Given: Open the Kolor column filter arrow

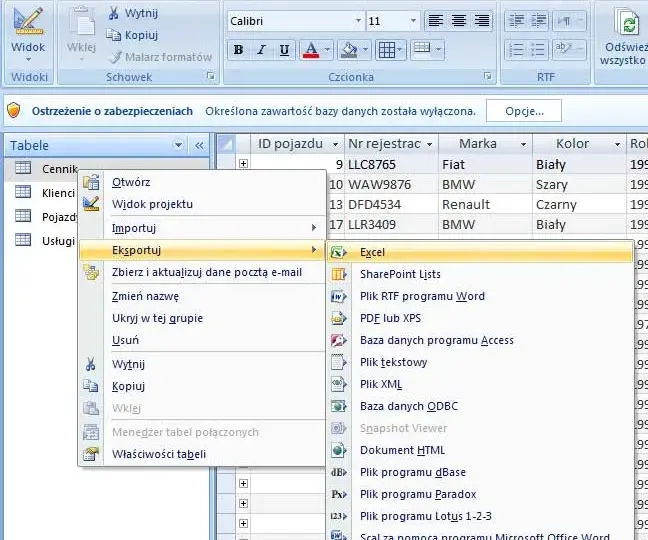Looking at the screenshot, I should click(x=617, y=144).
